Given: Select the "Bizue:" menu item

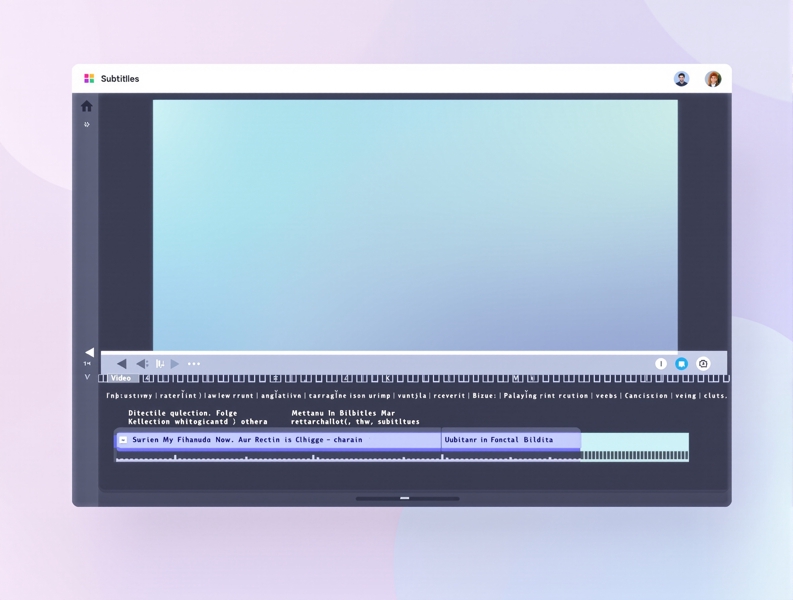Looking at the screenshot, I should tap(484, 396).
